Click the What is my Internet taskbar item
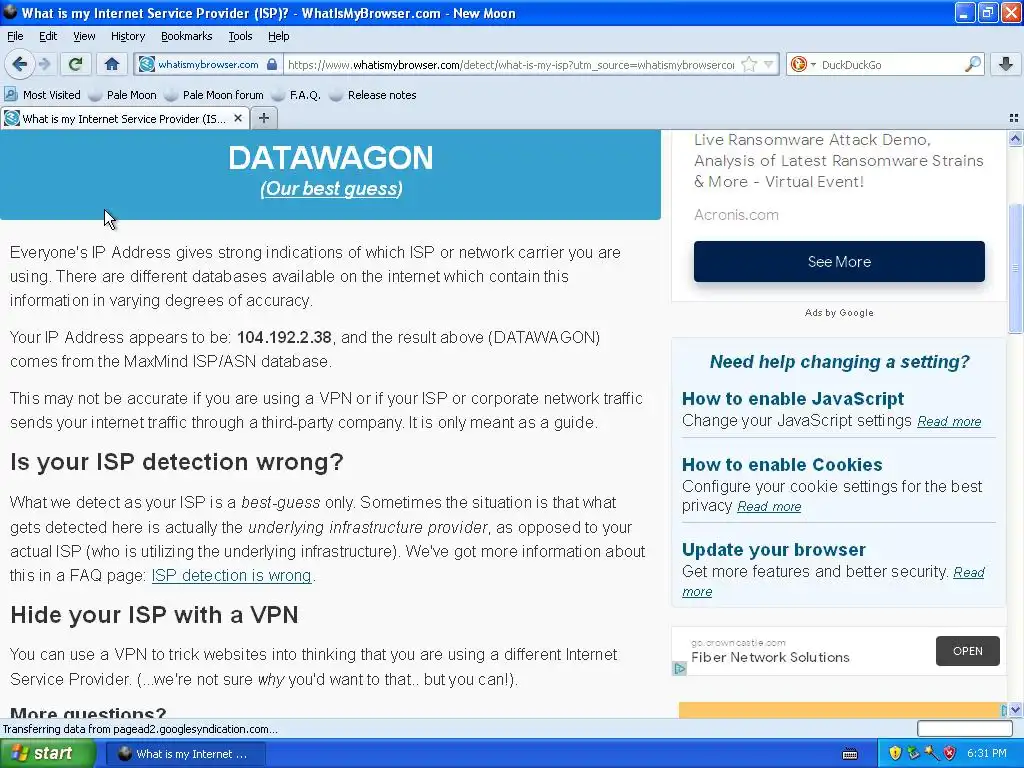This screenshot has width=1024, height=768. [x=185, y=754]
